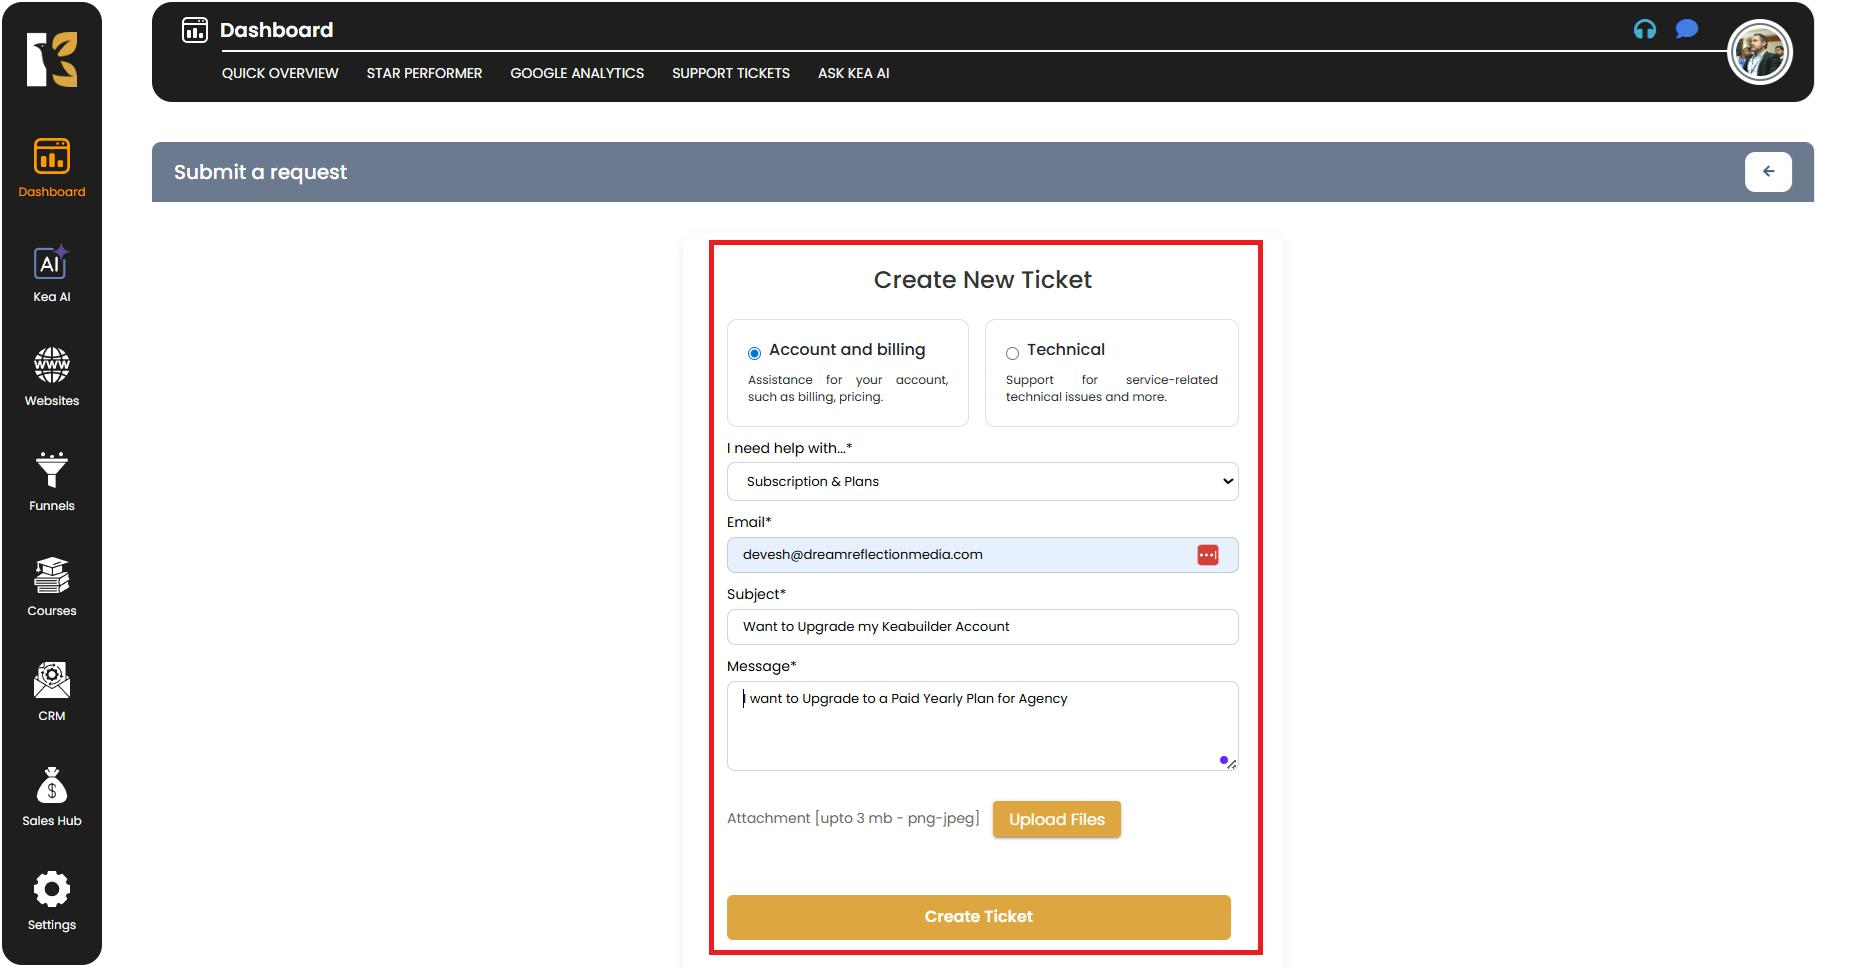The width and height of the screenshot is (1858, 972).
Task: Expand the Subscription & Plans dropdown
Action: pyautogui.click(x=982, y=482)
